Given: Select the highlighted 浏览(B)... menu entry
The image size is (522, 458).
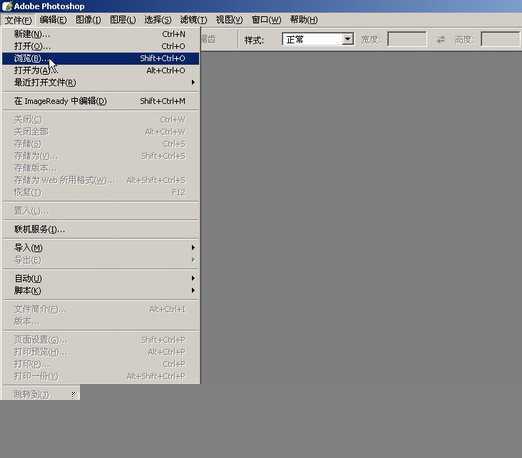Looking at the screenshot, I should (101, 58).
